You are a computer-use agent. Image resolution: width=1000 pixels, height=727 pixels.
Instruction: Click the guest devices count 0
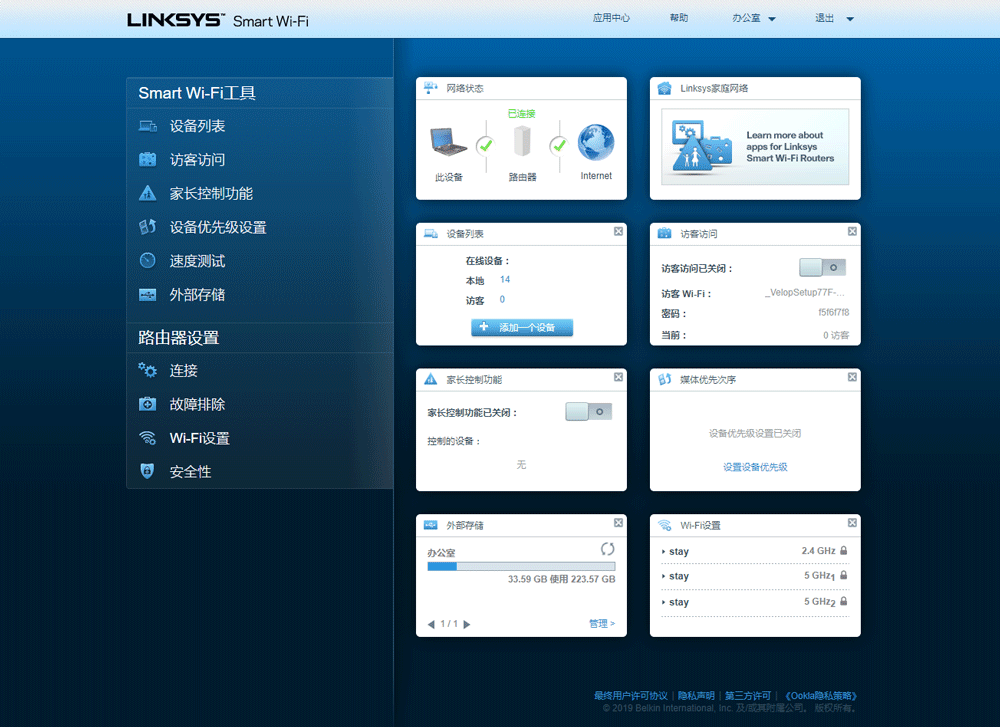(x=503, y=299)
